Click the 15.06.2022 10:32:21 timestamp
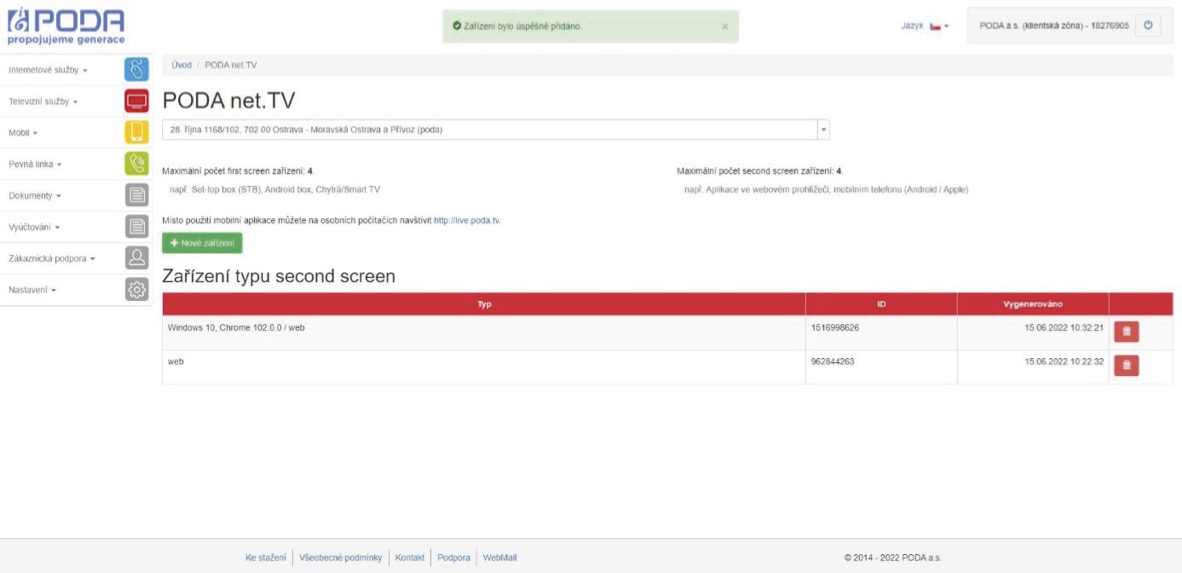Screen dimensions: 1182x573 [x=1064, y=328]
